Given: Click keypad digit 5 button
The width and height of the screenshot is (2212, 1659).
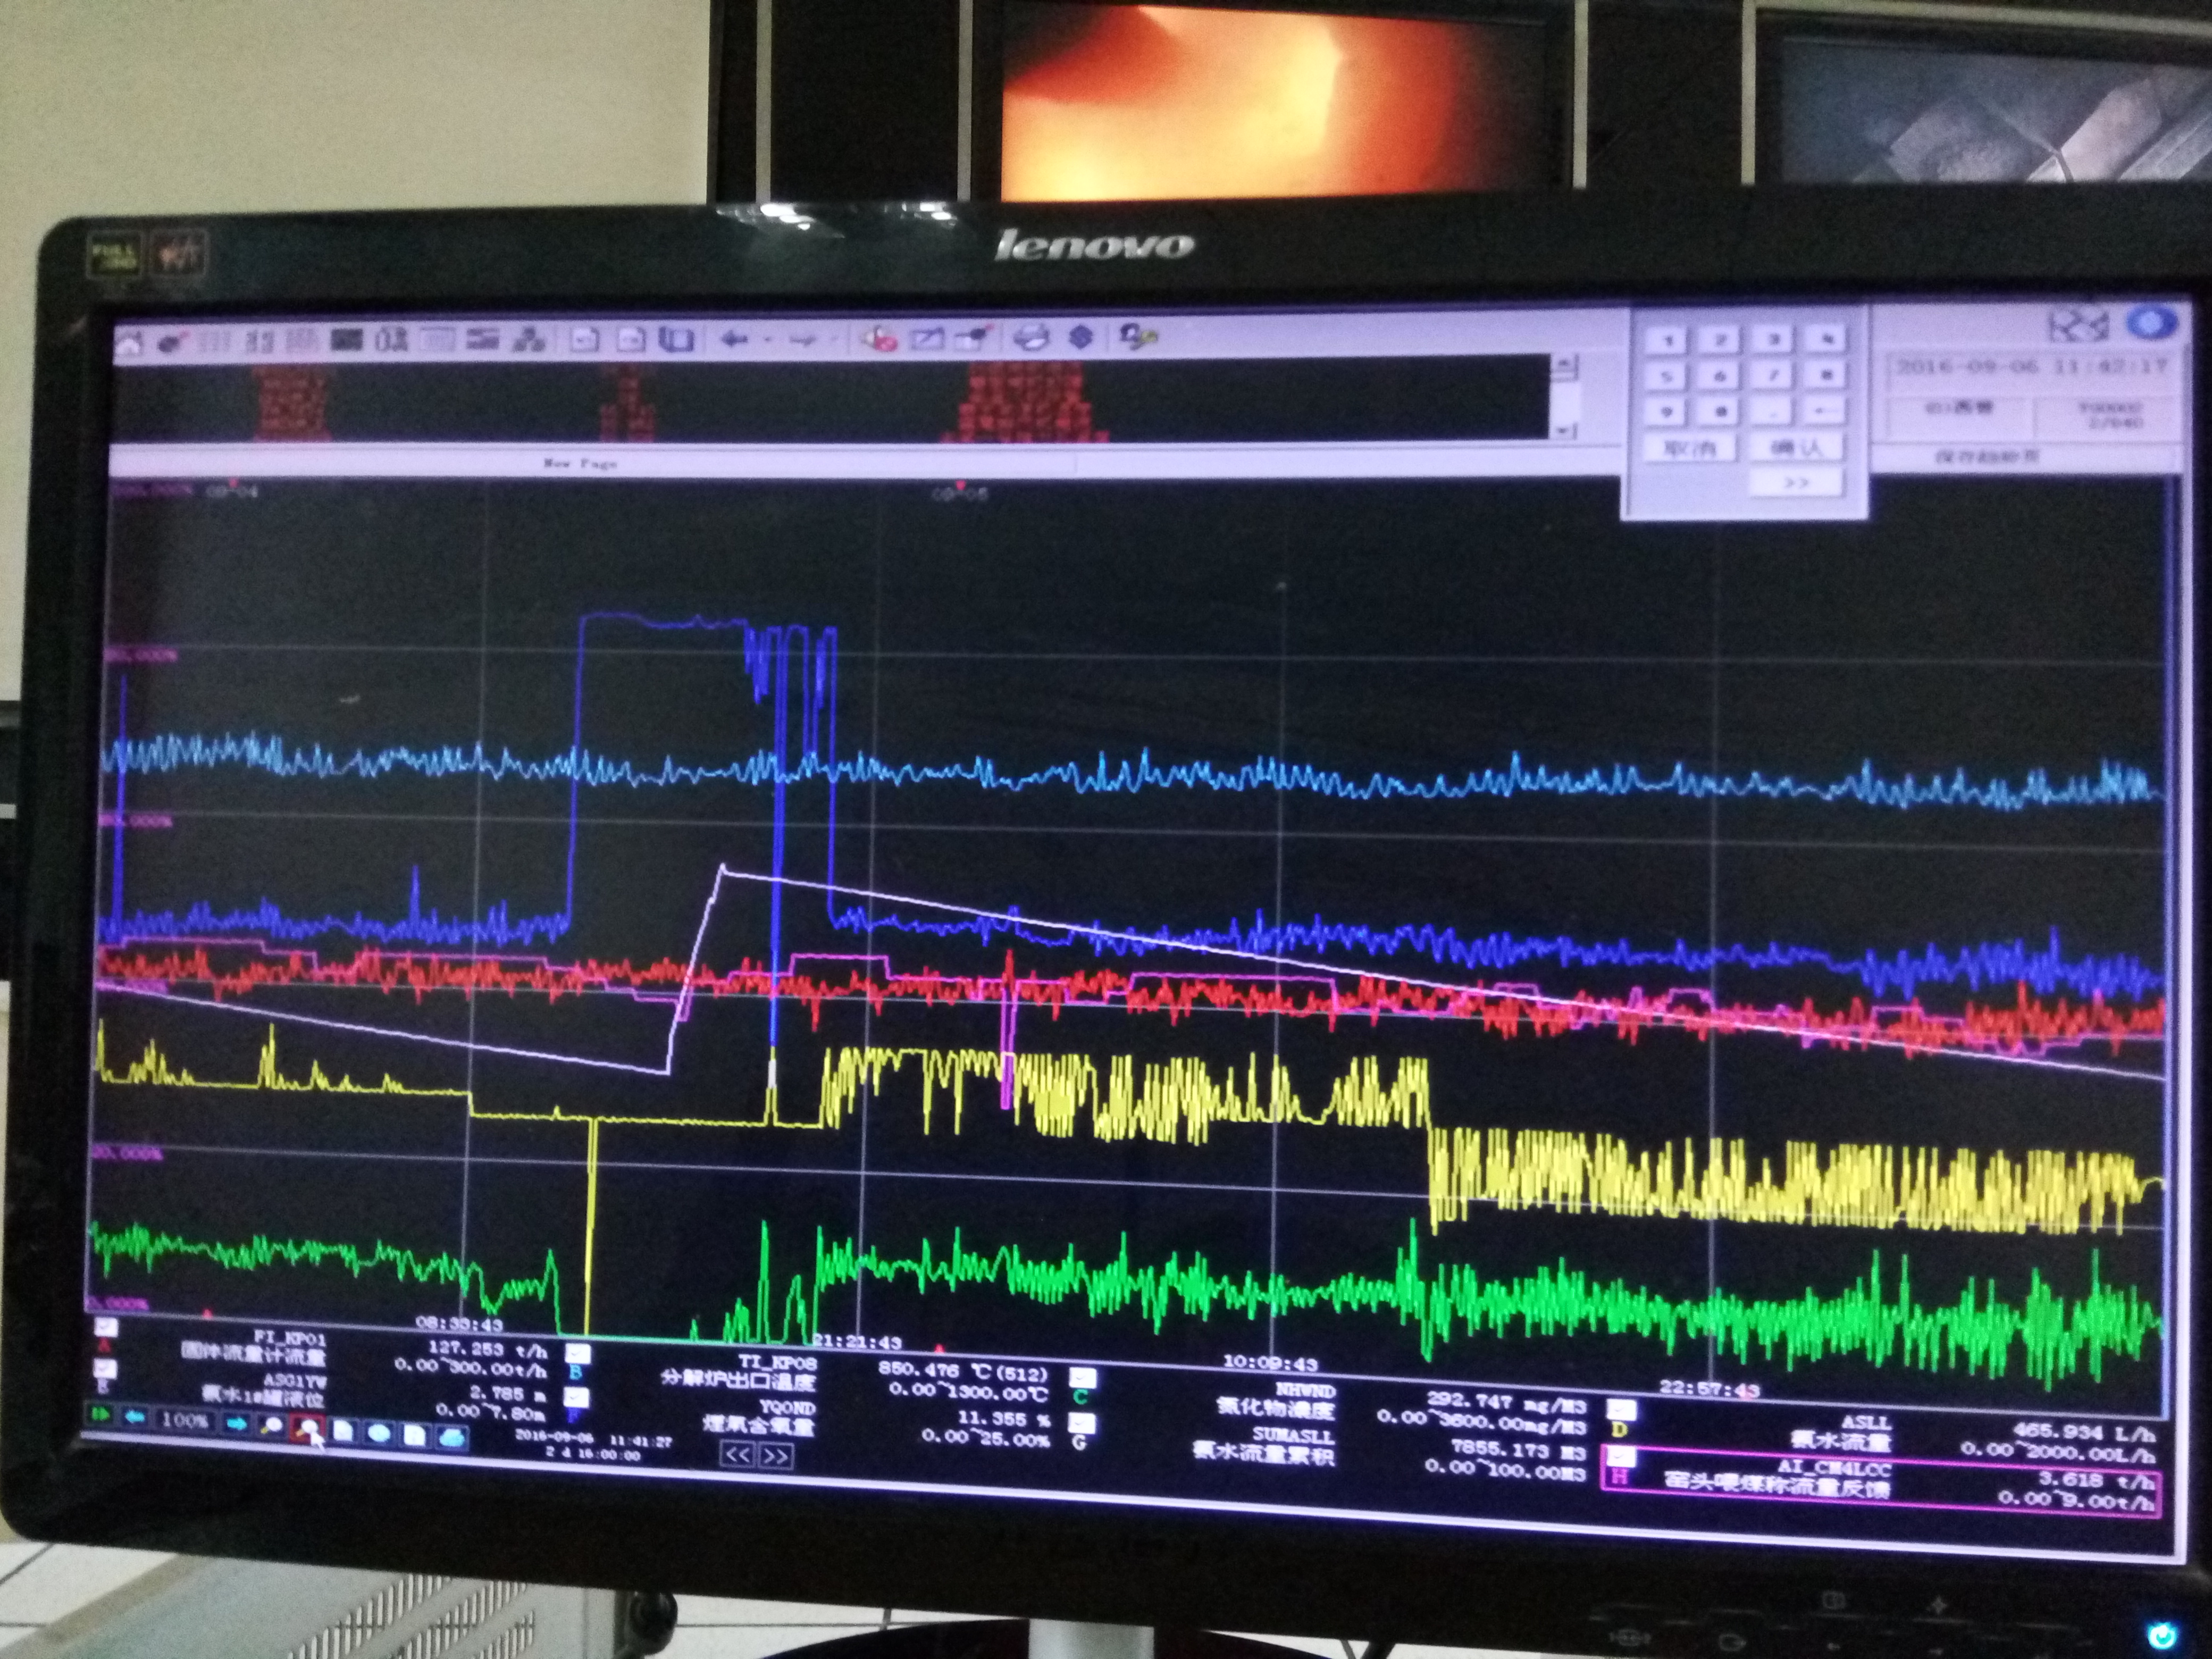Looking at the screenshot, I should click(1665, 376).
